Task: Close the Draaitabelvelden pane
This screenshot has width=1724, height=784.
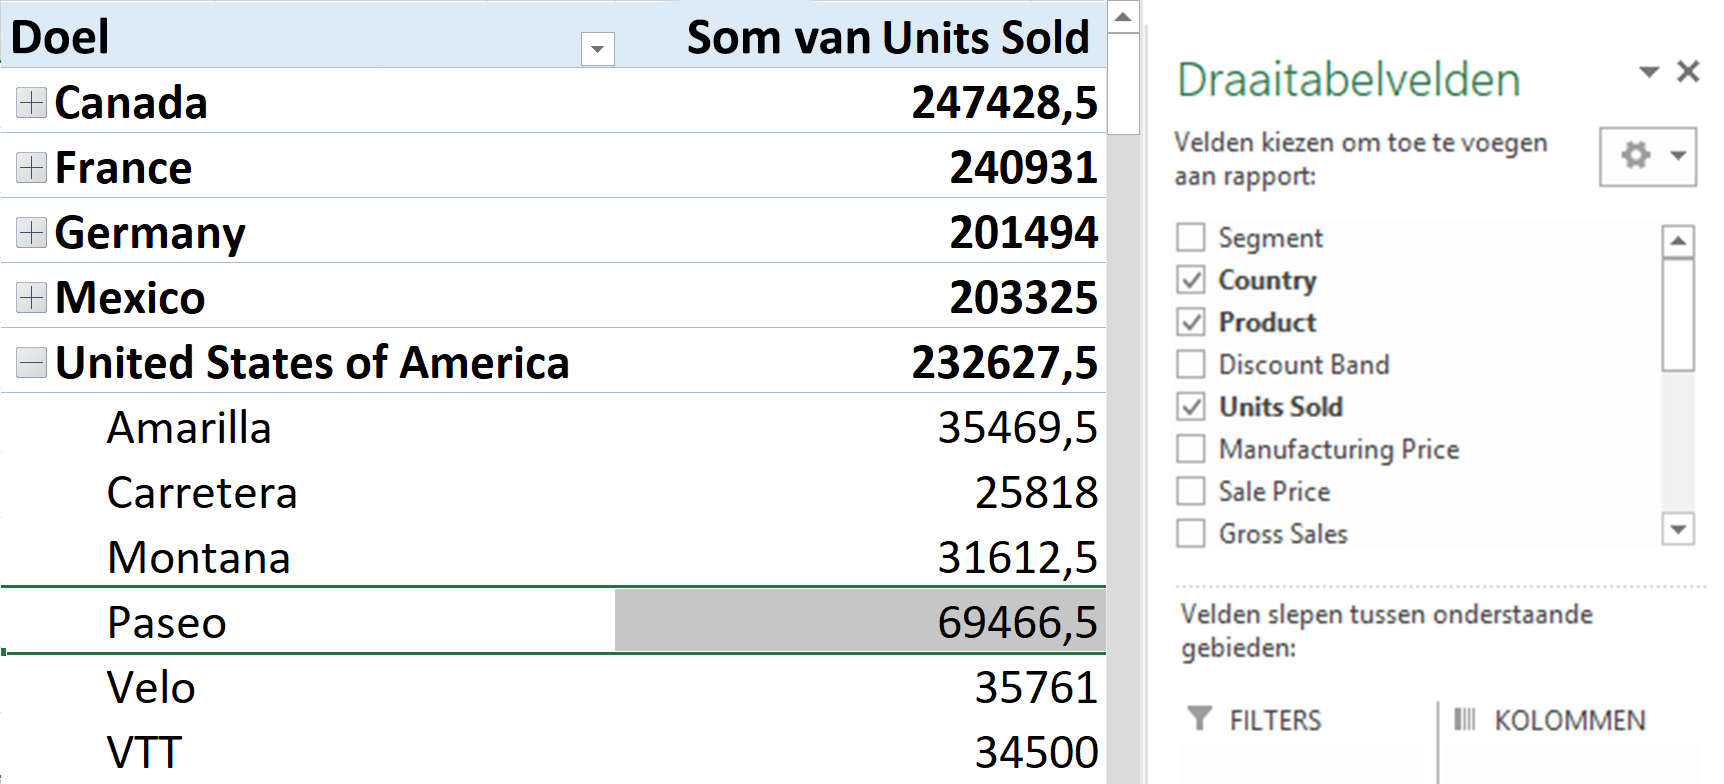Action: (1689, 72)
